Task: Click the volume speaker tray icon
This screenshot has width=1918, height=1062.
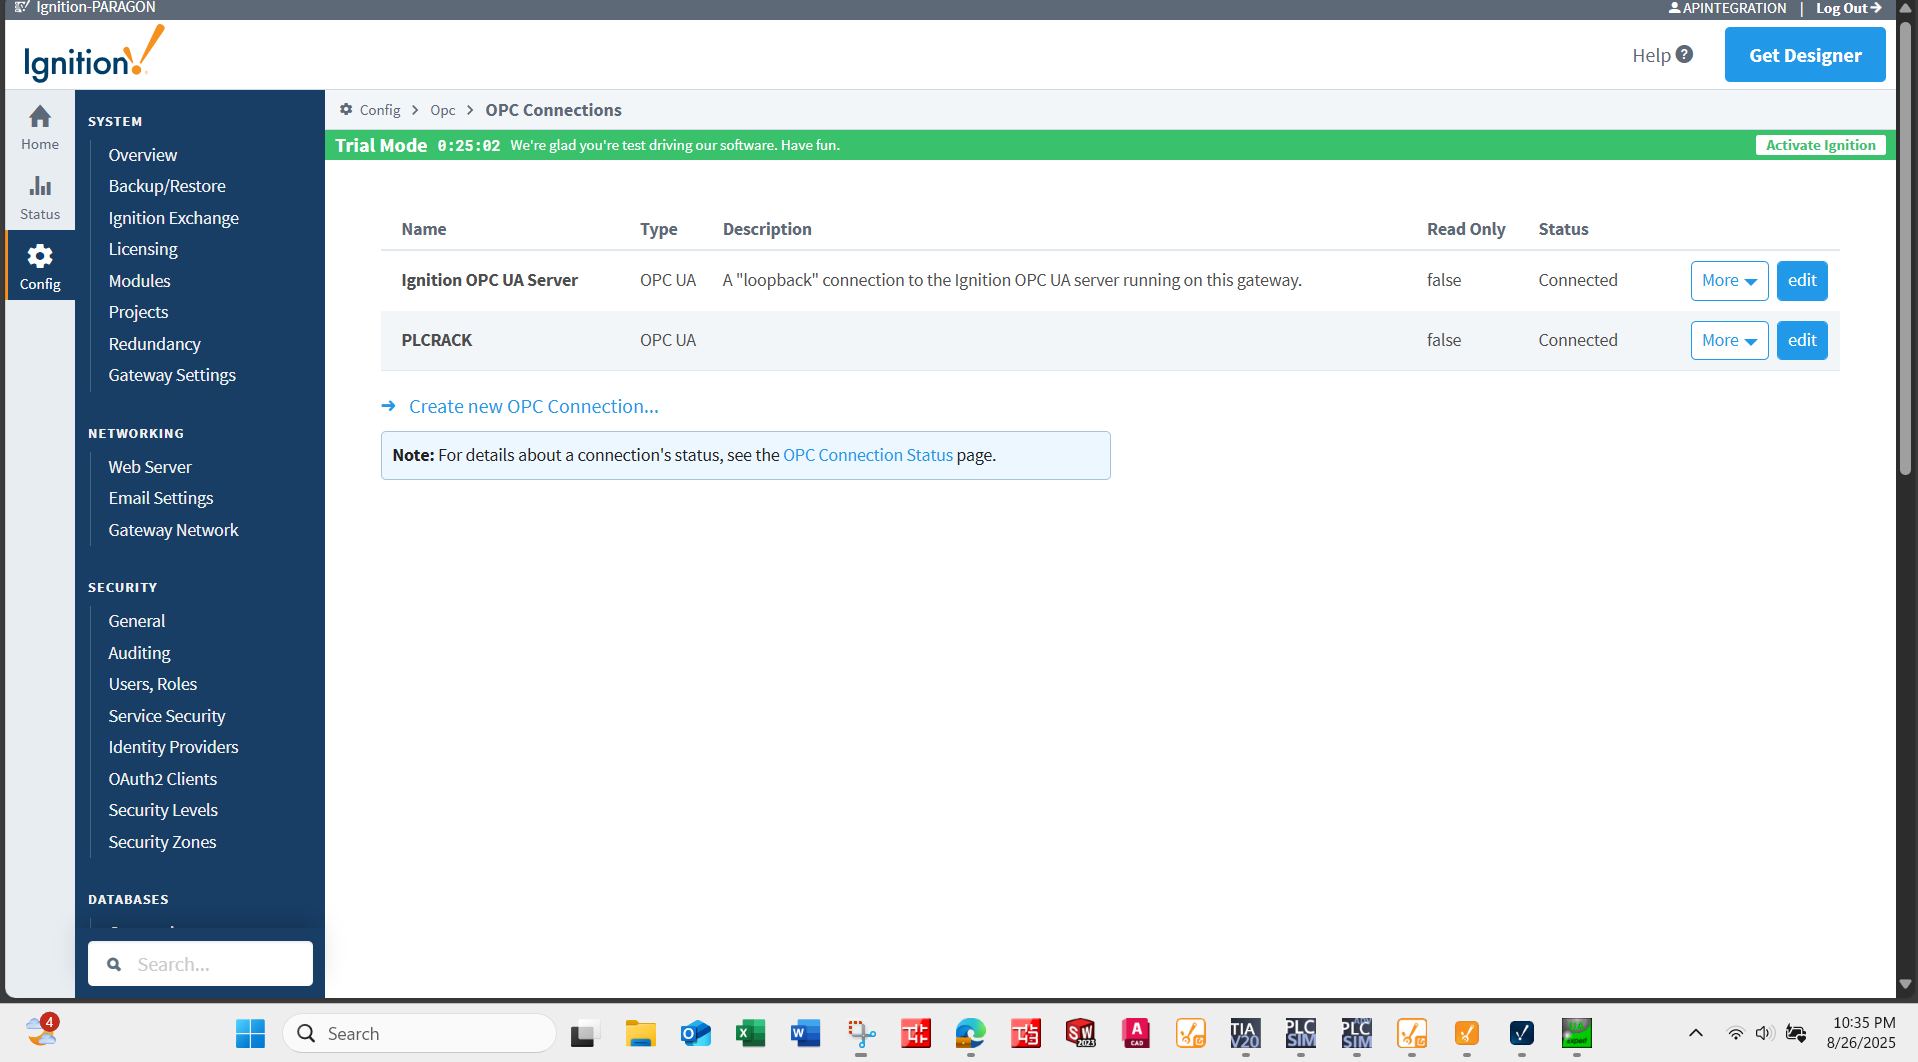Action: (1764, 1033)
